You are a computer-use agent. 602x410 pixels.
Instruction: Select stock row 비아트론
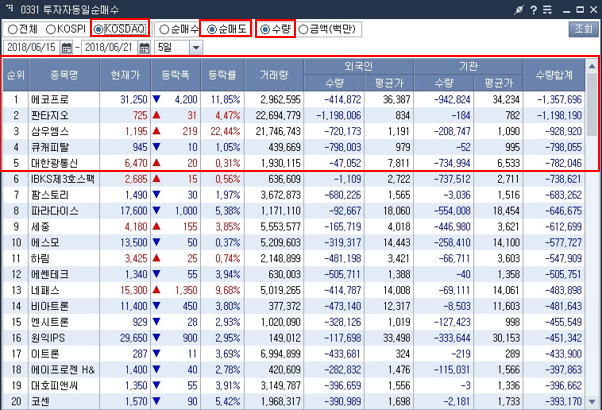294,306
